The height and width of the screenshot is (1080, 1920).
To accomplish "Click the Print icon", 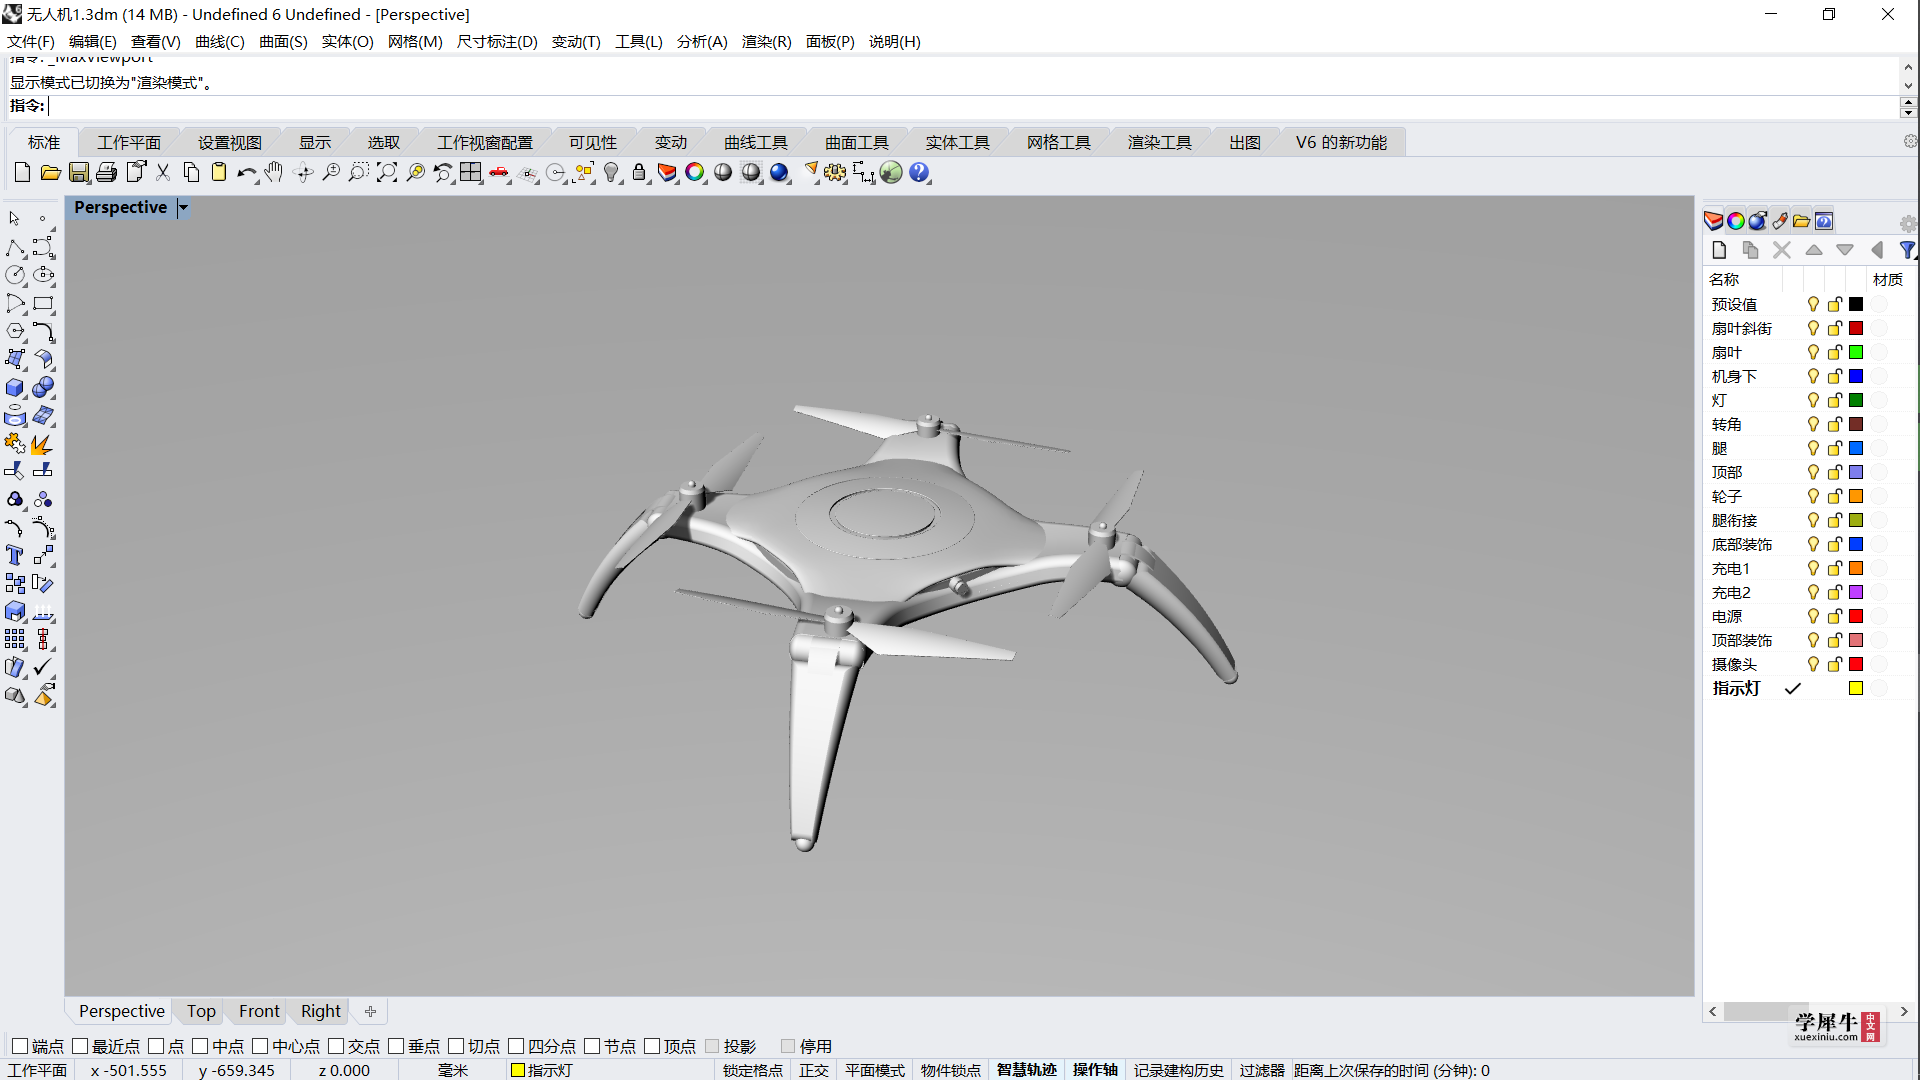I will point(106,173).
